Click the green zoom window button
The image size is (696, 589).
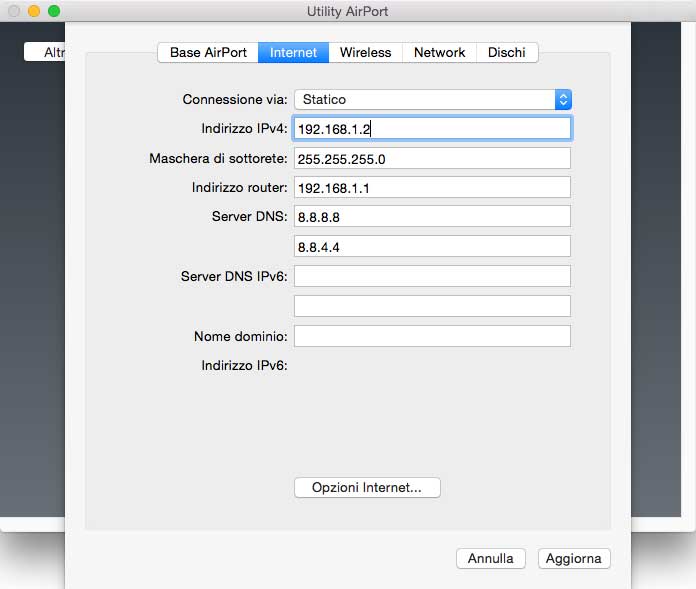pyautogui.click(x=54, y=11)
